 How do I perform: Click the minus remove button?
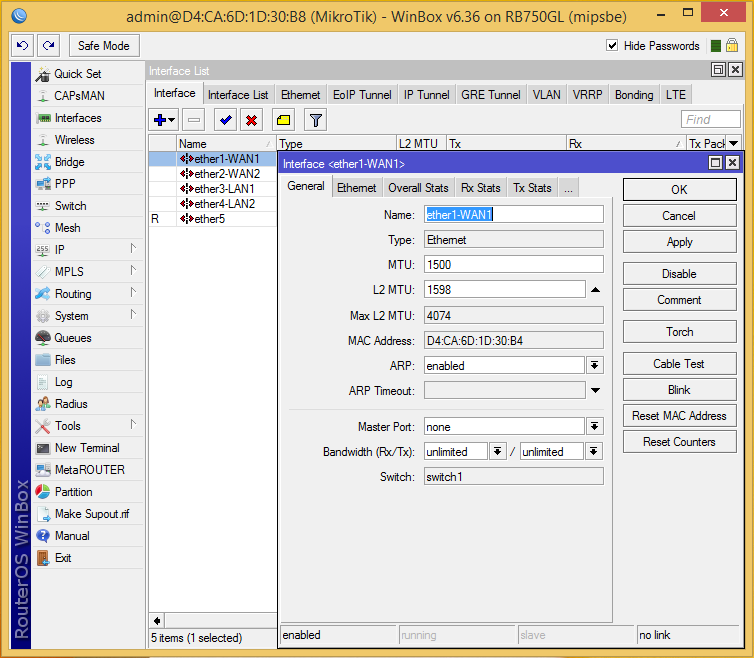(194, 120)
